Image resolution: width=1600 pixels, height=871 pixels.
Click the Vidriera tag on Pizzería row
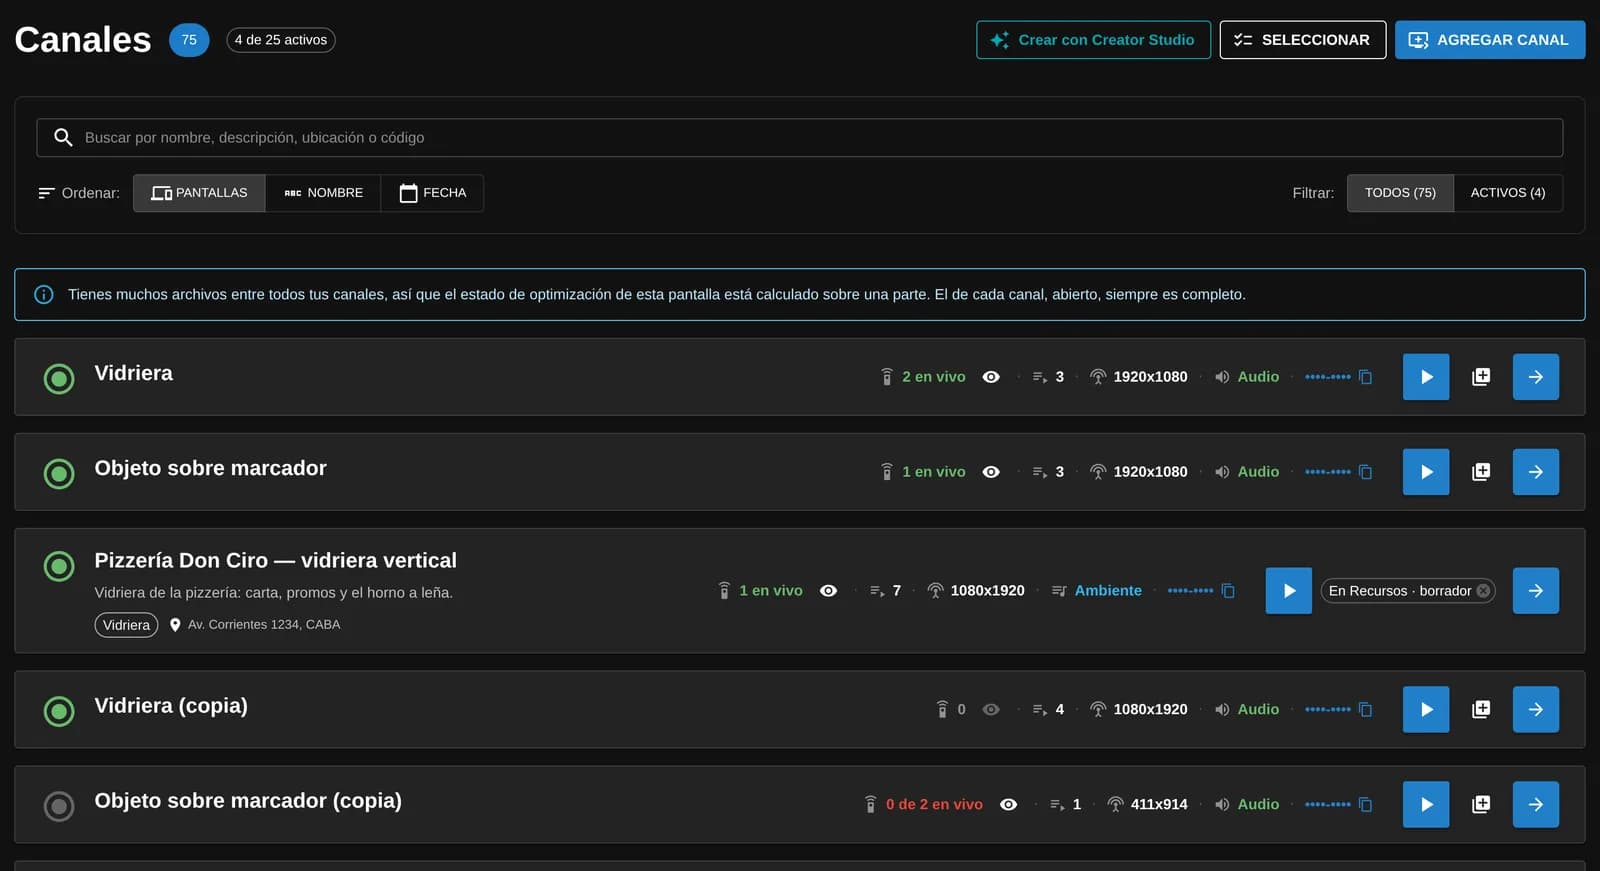click(126, 625)
